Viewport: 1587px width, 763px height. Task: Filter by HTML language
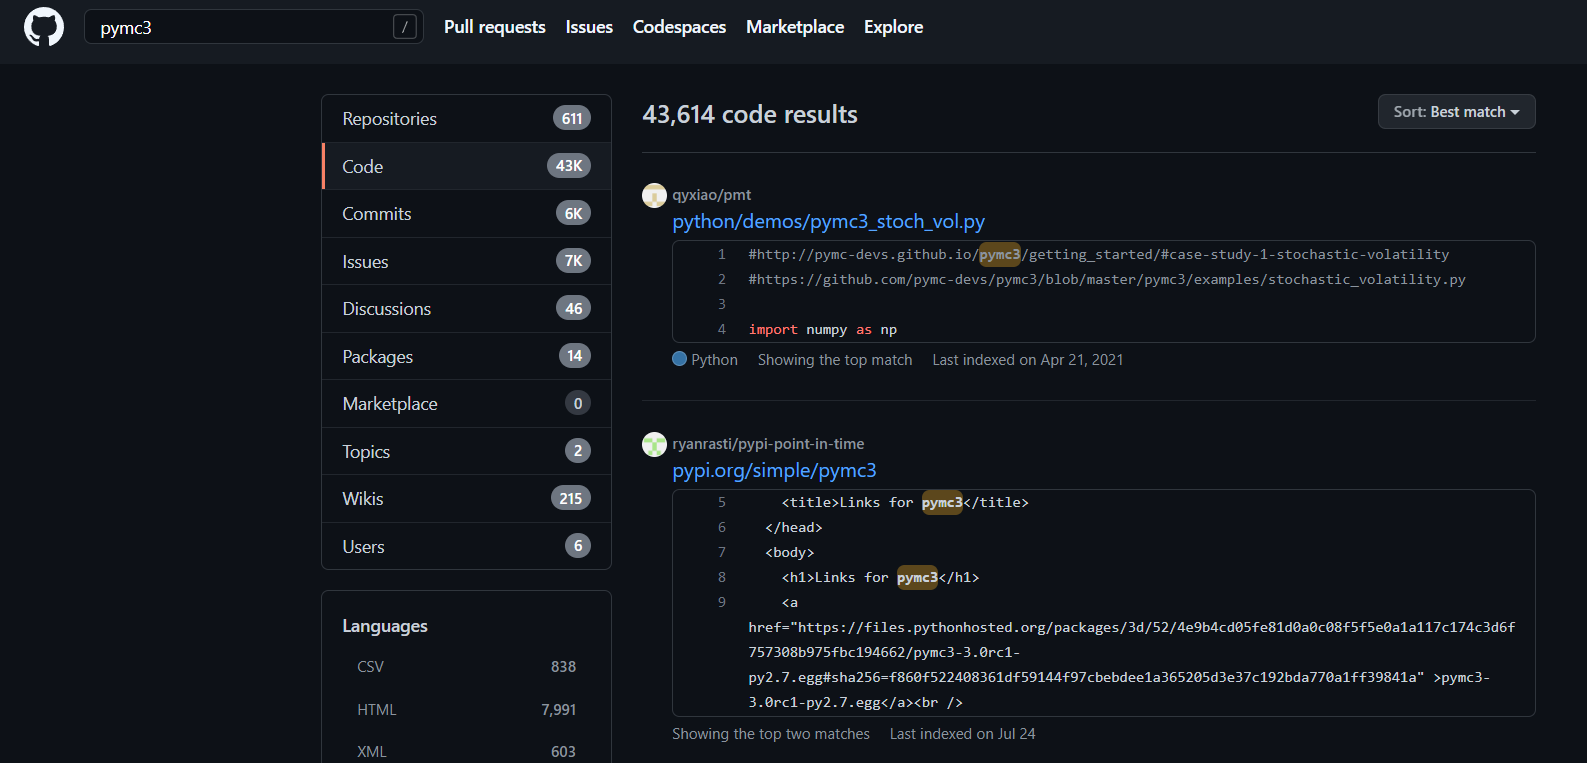[466, 710]
